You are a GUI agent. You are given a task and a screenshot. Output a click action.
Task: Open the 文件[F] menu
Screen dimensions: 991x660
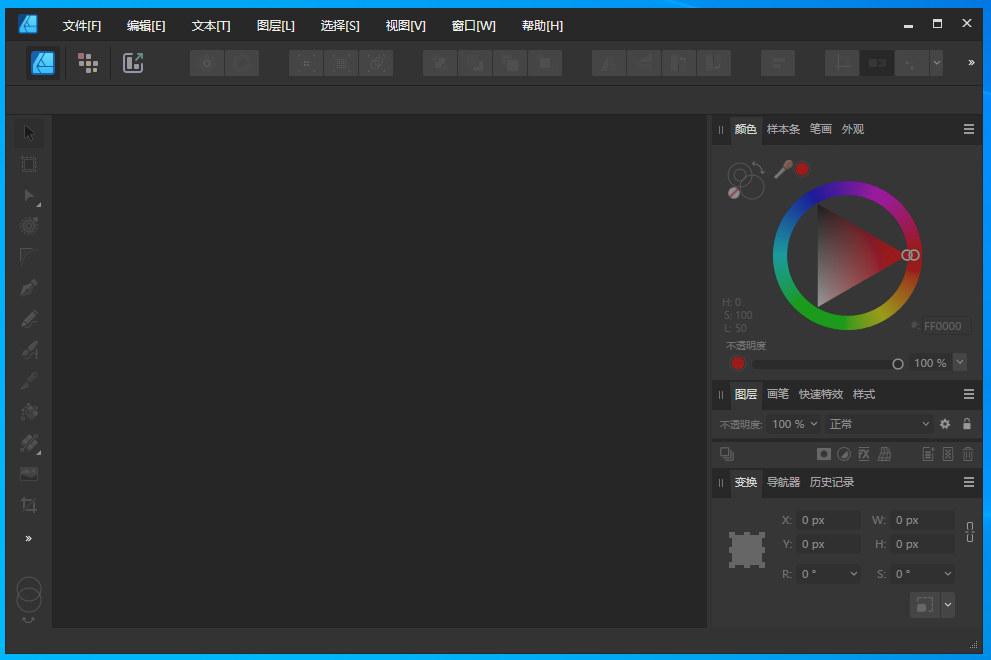tap(82, 25)
